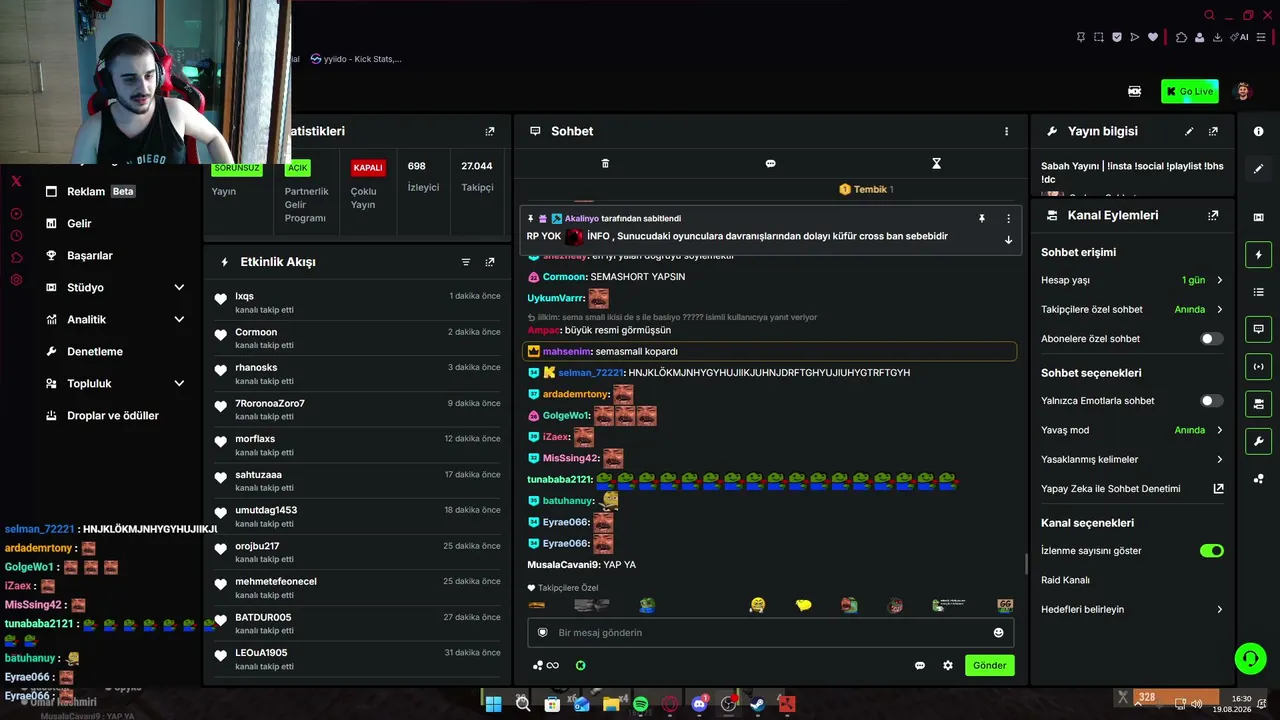
Task: Clear chat with the trash icon
Action: [605, 163]
